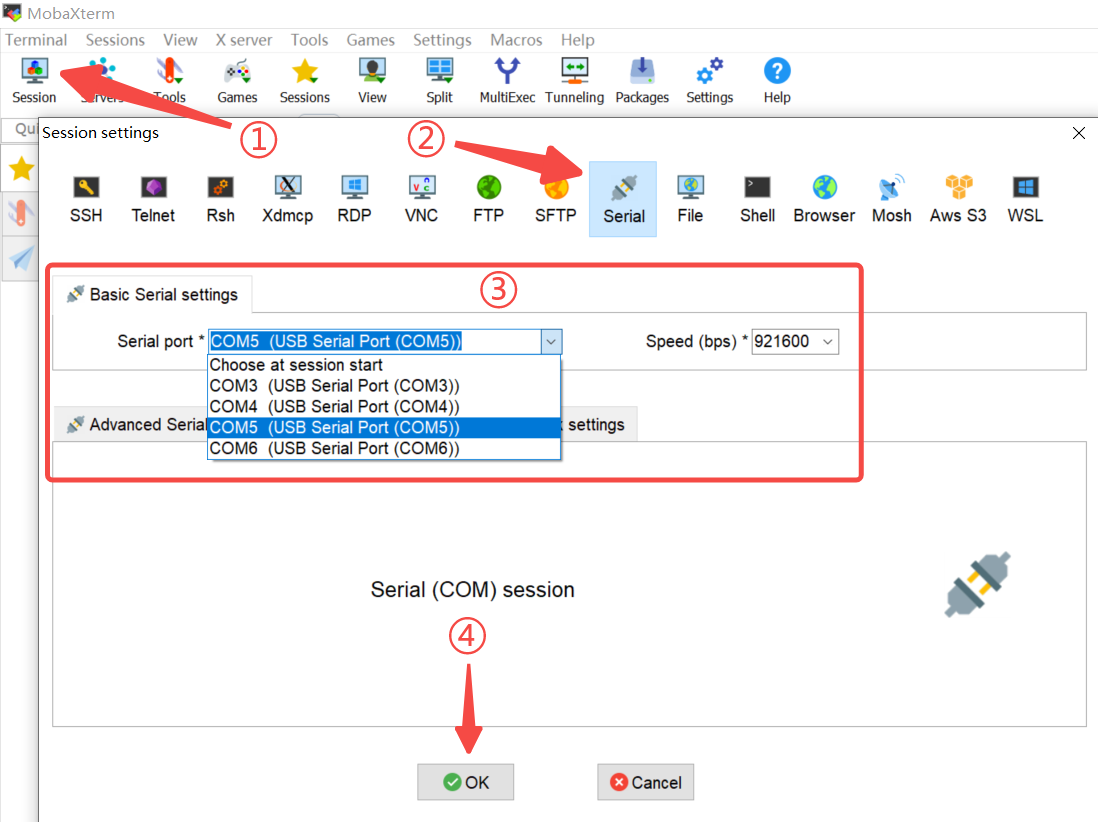Select the SSH session type icon

86,198
